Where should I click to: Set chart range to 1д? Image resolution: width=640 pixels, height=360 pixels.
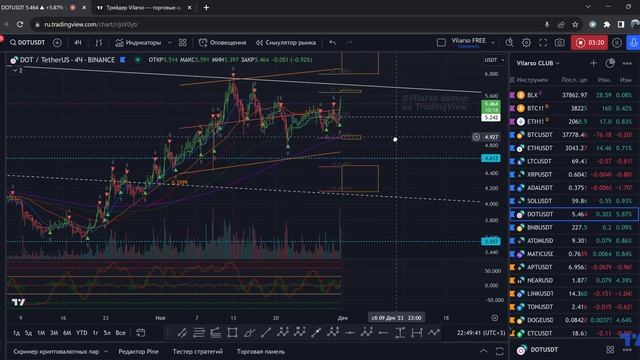tap(16, 333)
